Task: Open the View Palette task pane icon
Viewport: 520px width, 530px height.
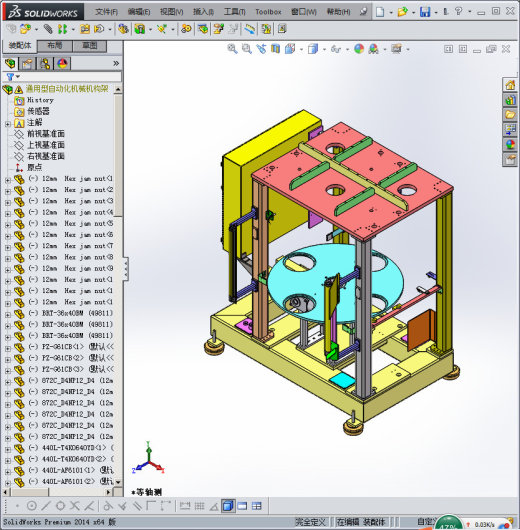Action: click(510, 129)
